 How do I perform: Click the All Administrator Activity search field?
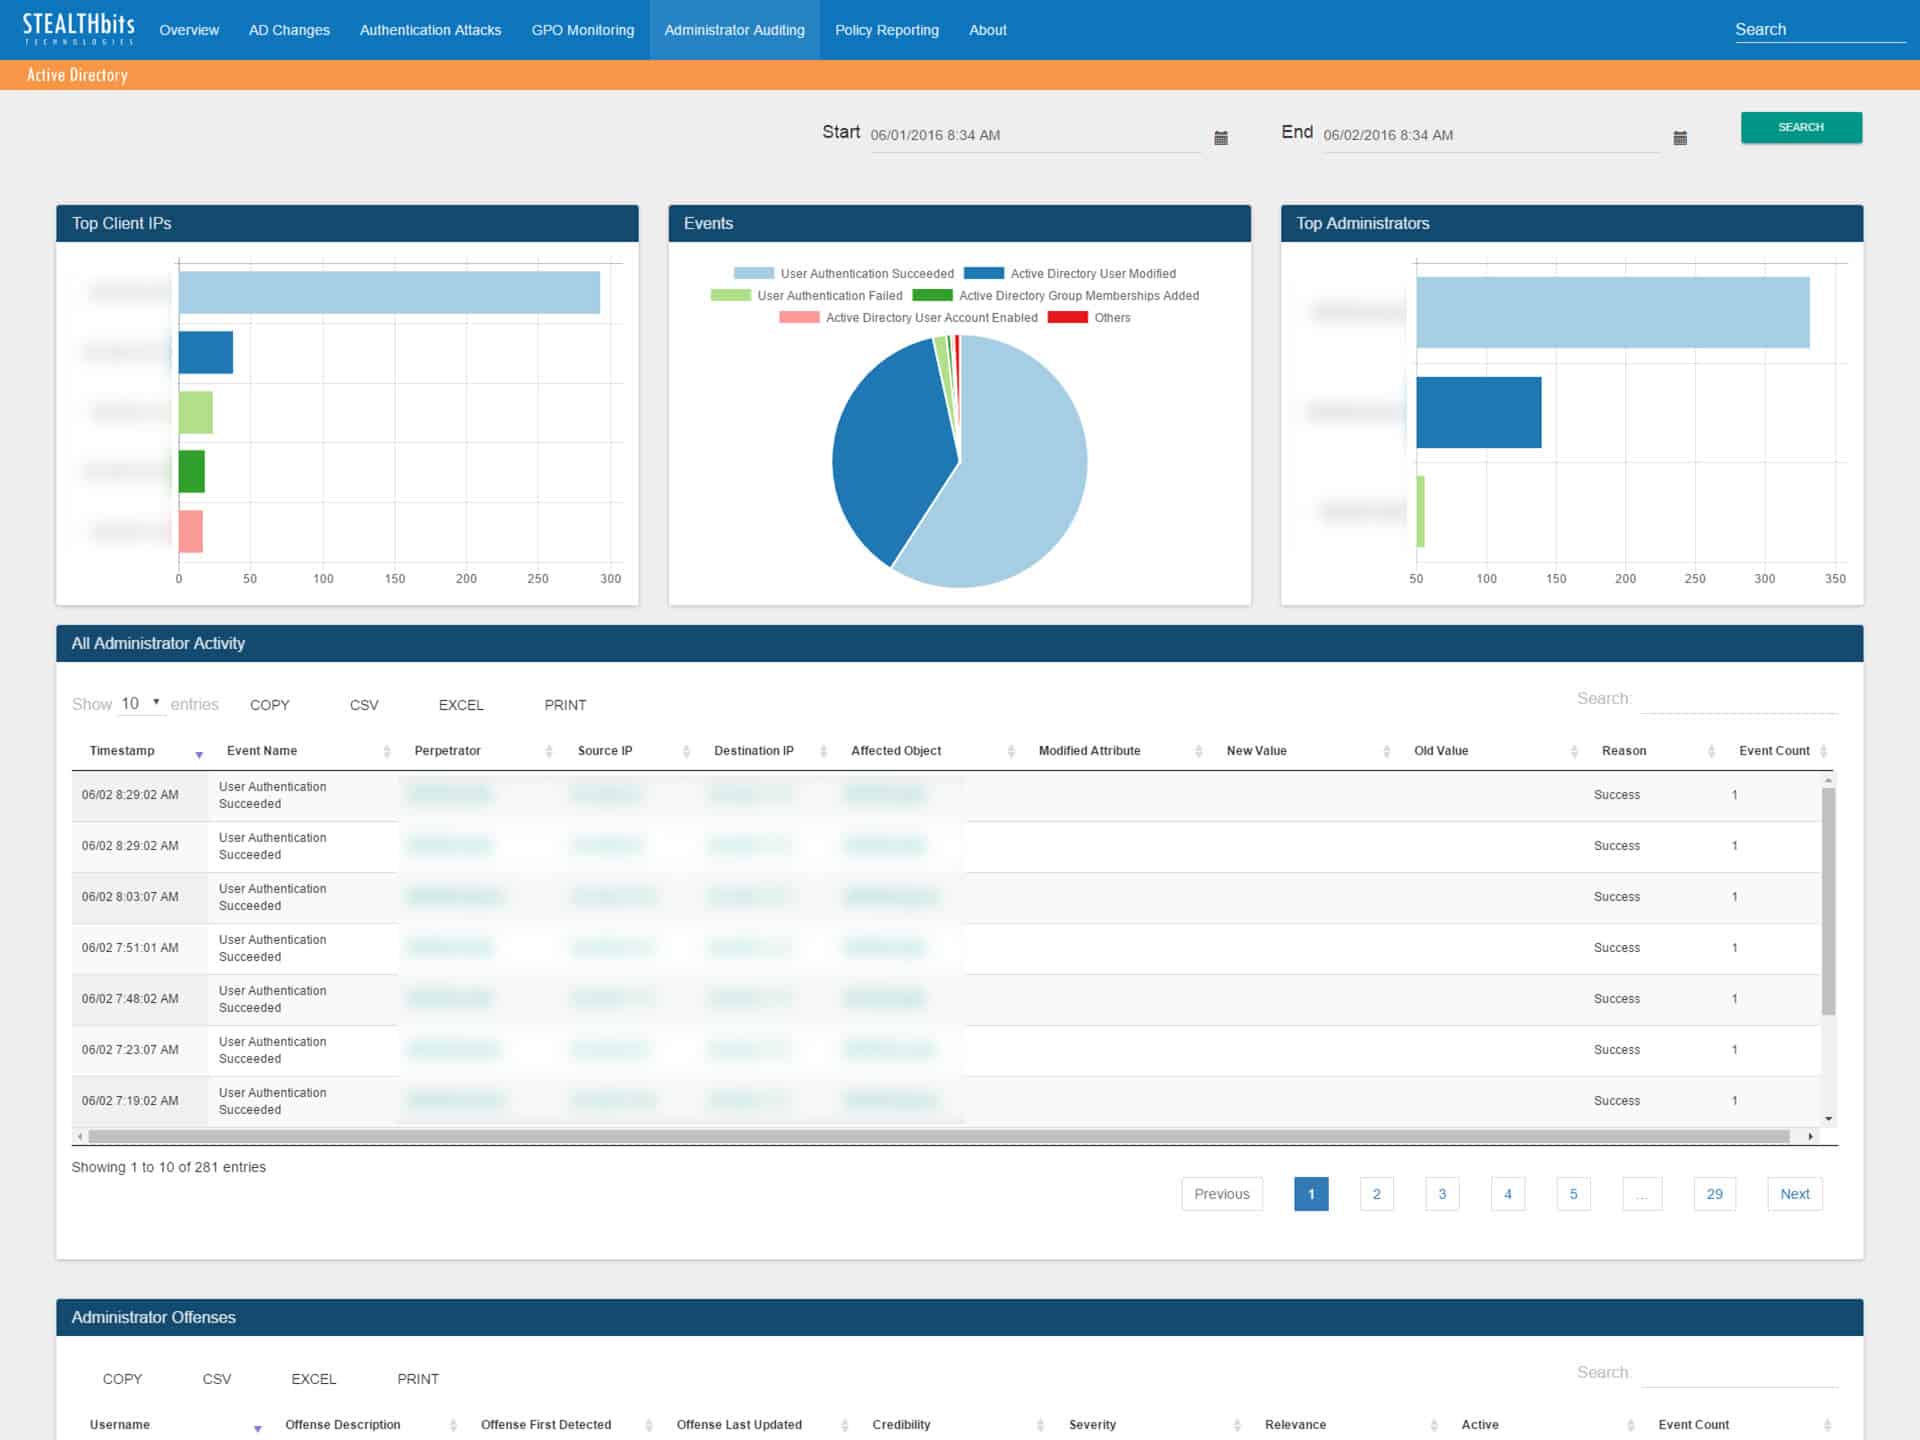[1739, 699]
